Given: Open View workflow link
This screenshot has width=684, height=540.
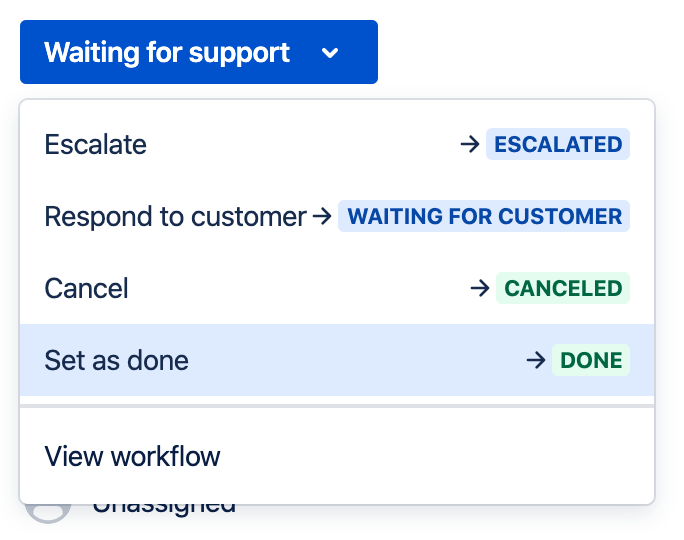Looking at the screenshot, I should [x=132, y=457].
